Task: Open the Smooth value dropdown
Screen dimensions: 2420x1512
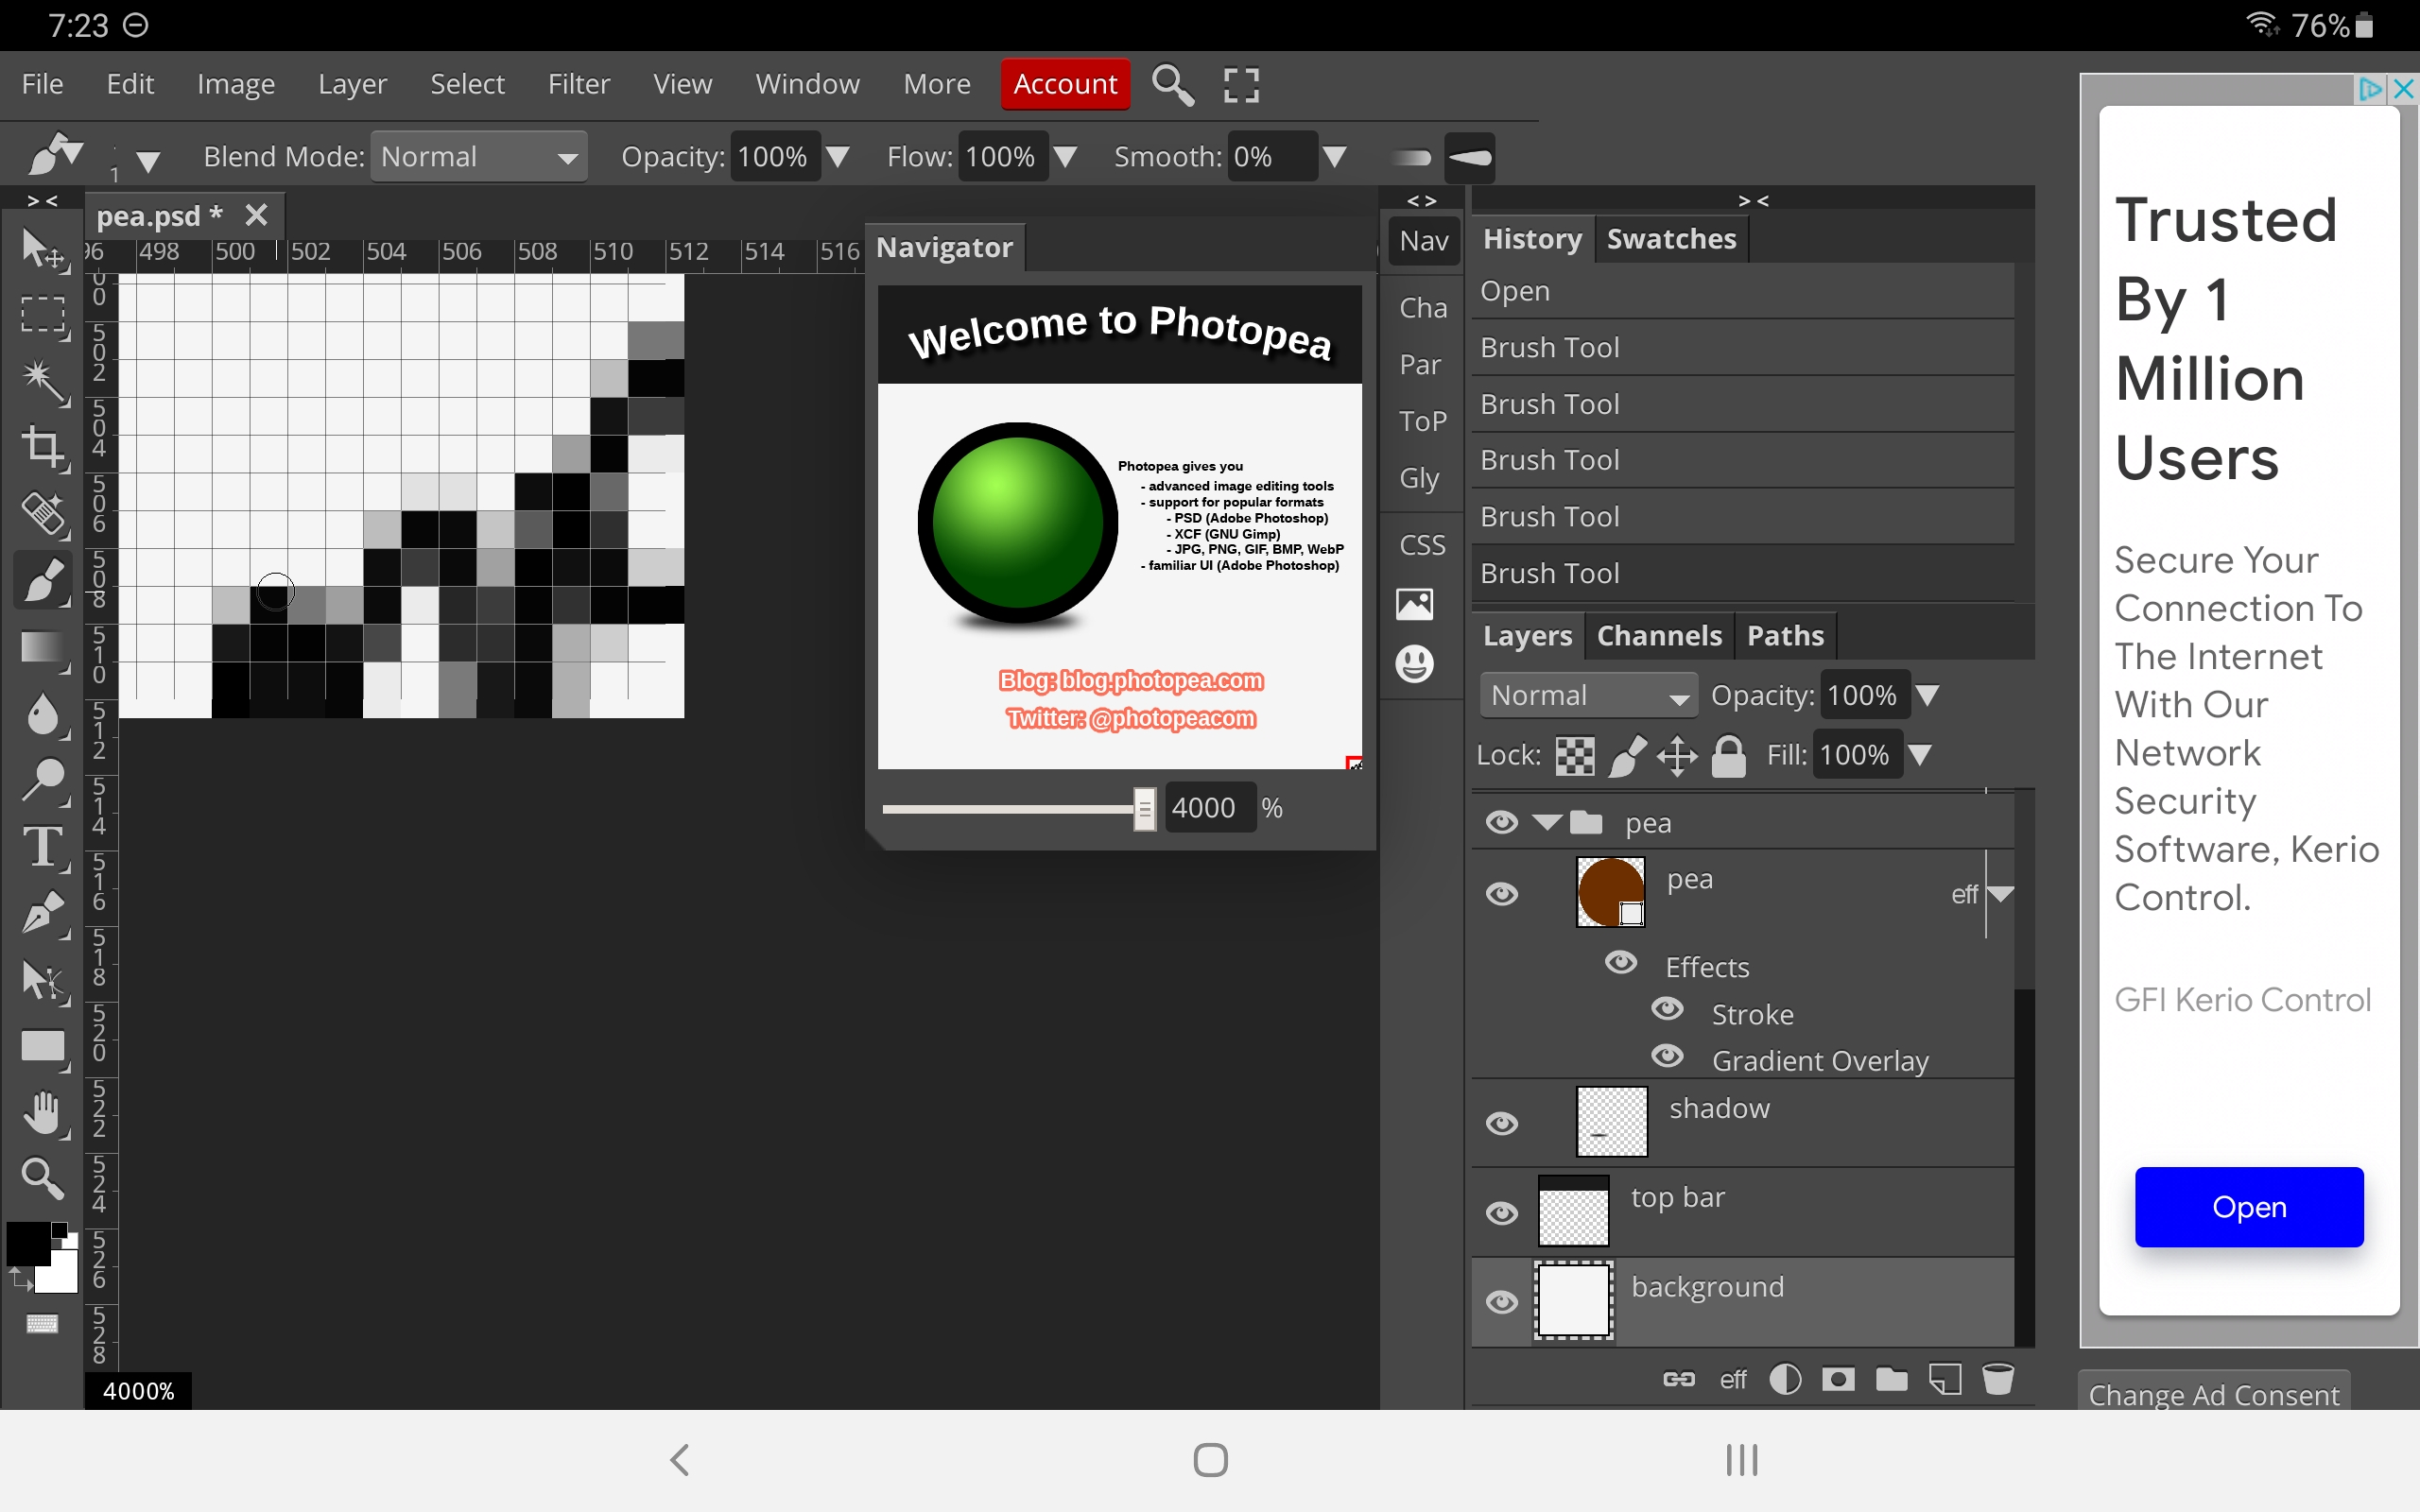Action: point(1334,157)
